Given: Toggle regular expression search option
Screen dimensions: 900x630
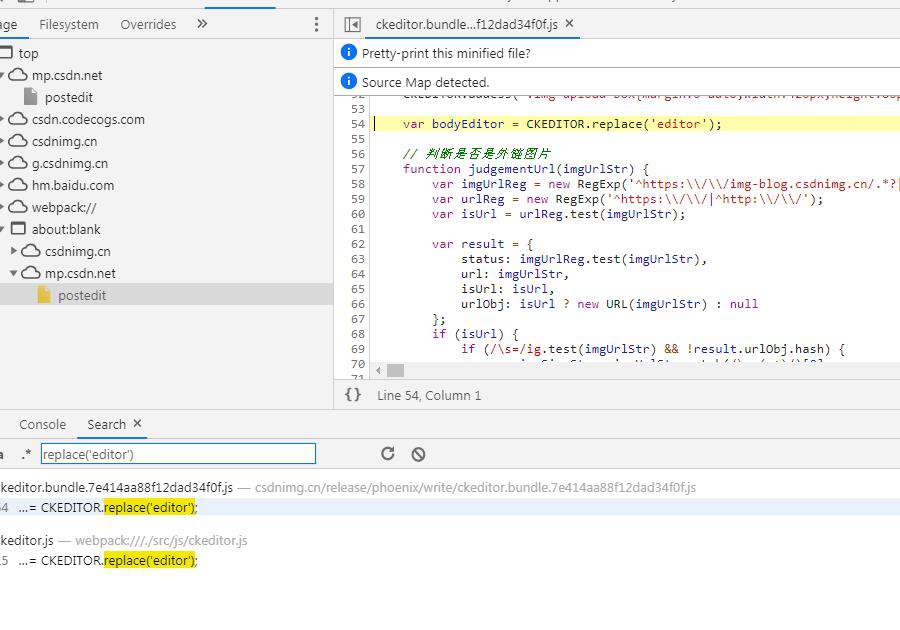Looking at the screenshot, I should click(x=26, y=454).
